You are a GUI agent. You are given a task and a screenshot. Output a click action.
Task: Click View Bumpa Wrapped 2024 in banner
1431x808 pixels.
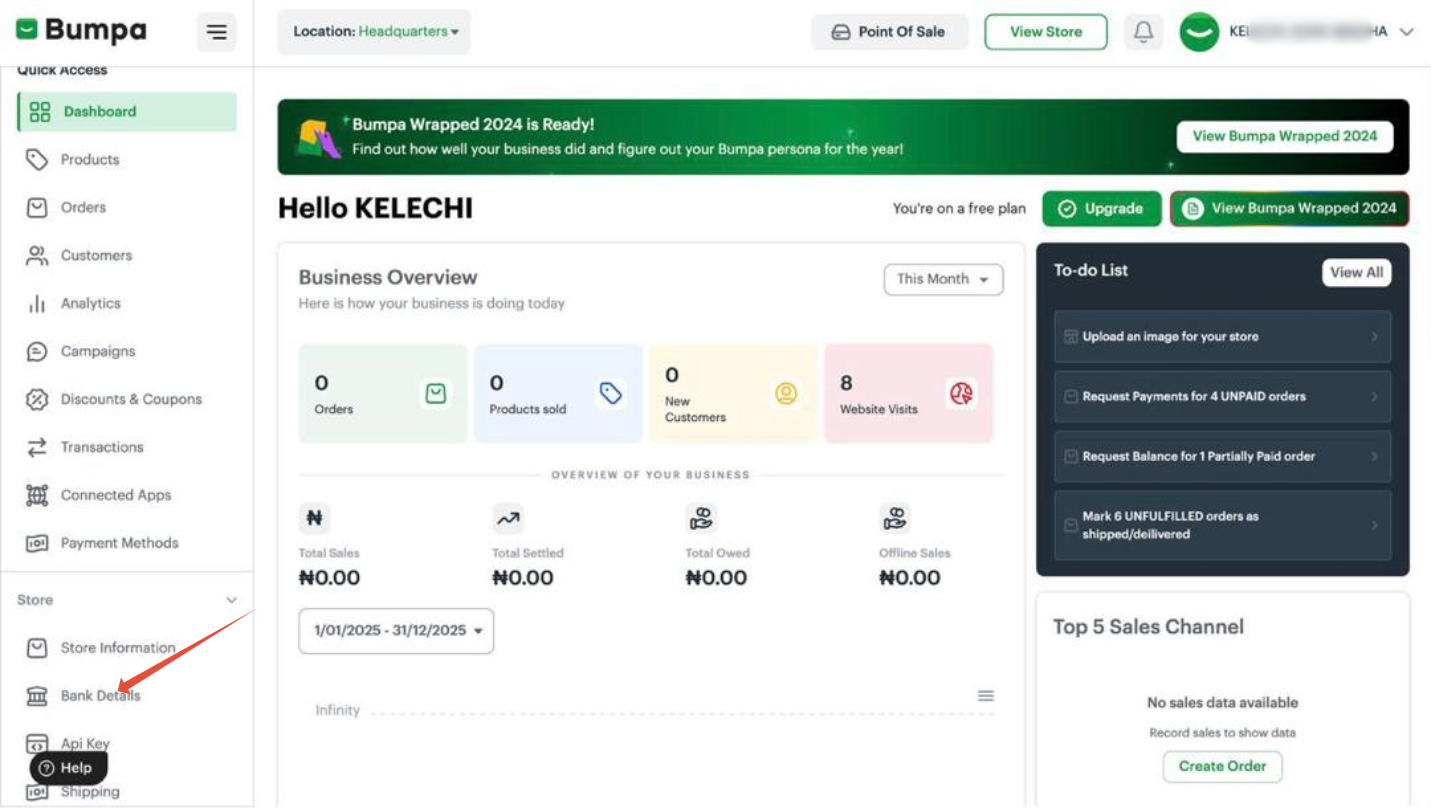point(1285,137)
